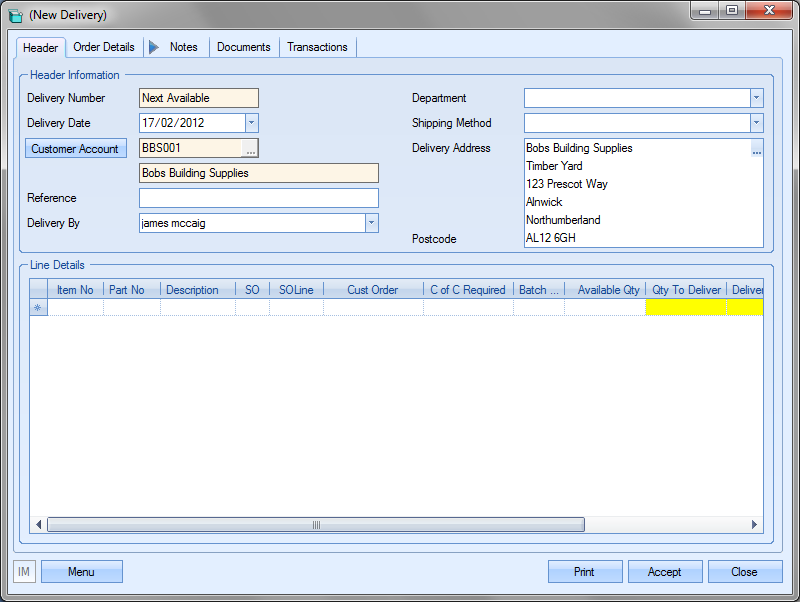
Task: Click the arrow icon beside Notes tab
Action: [154, 47]
